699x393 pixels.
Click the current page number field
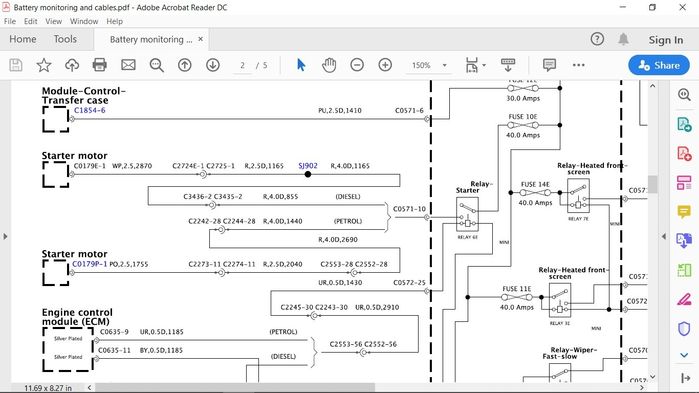[243, 65]
